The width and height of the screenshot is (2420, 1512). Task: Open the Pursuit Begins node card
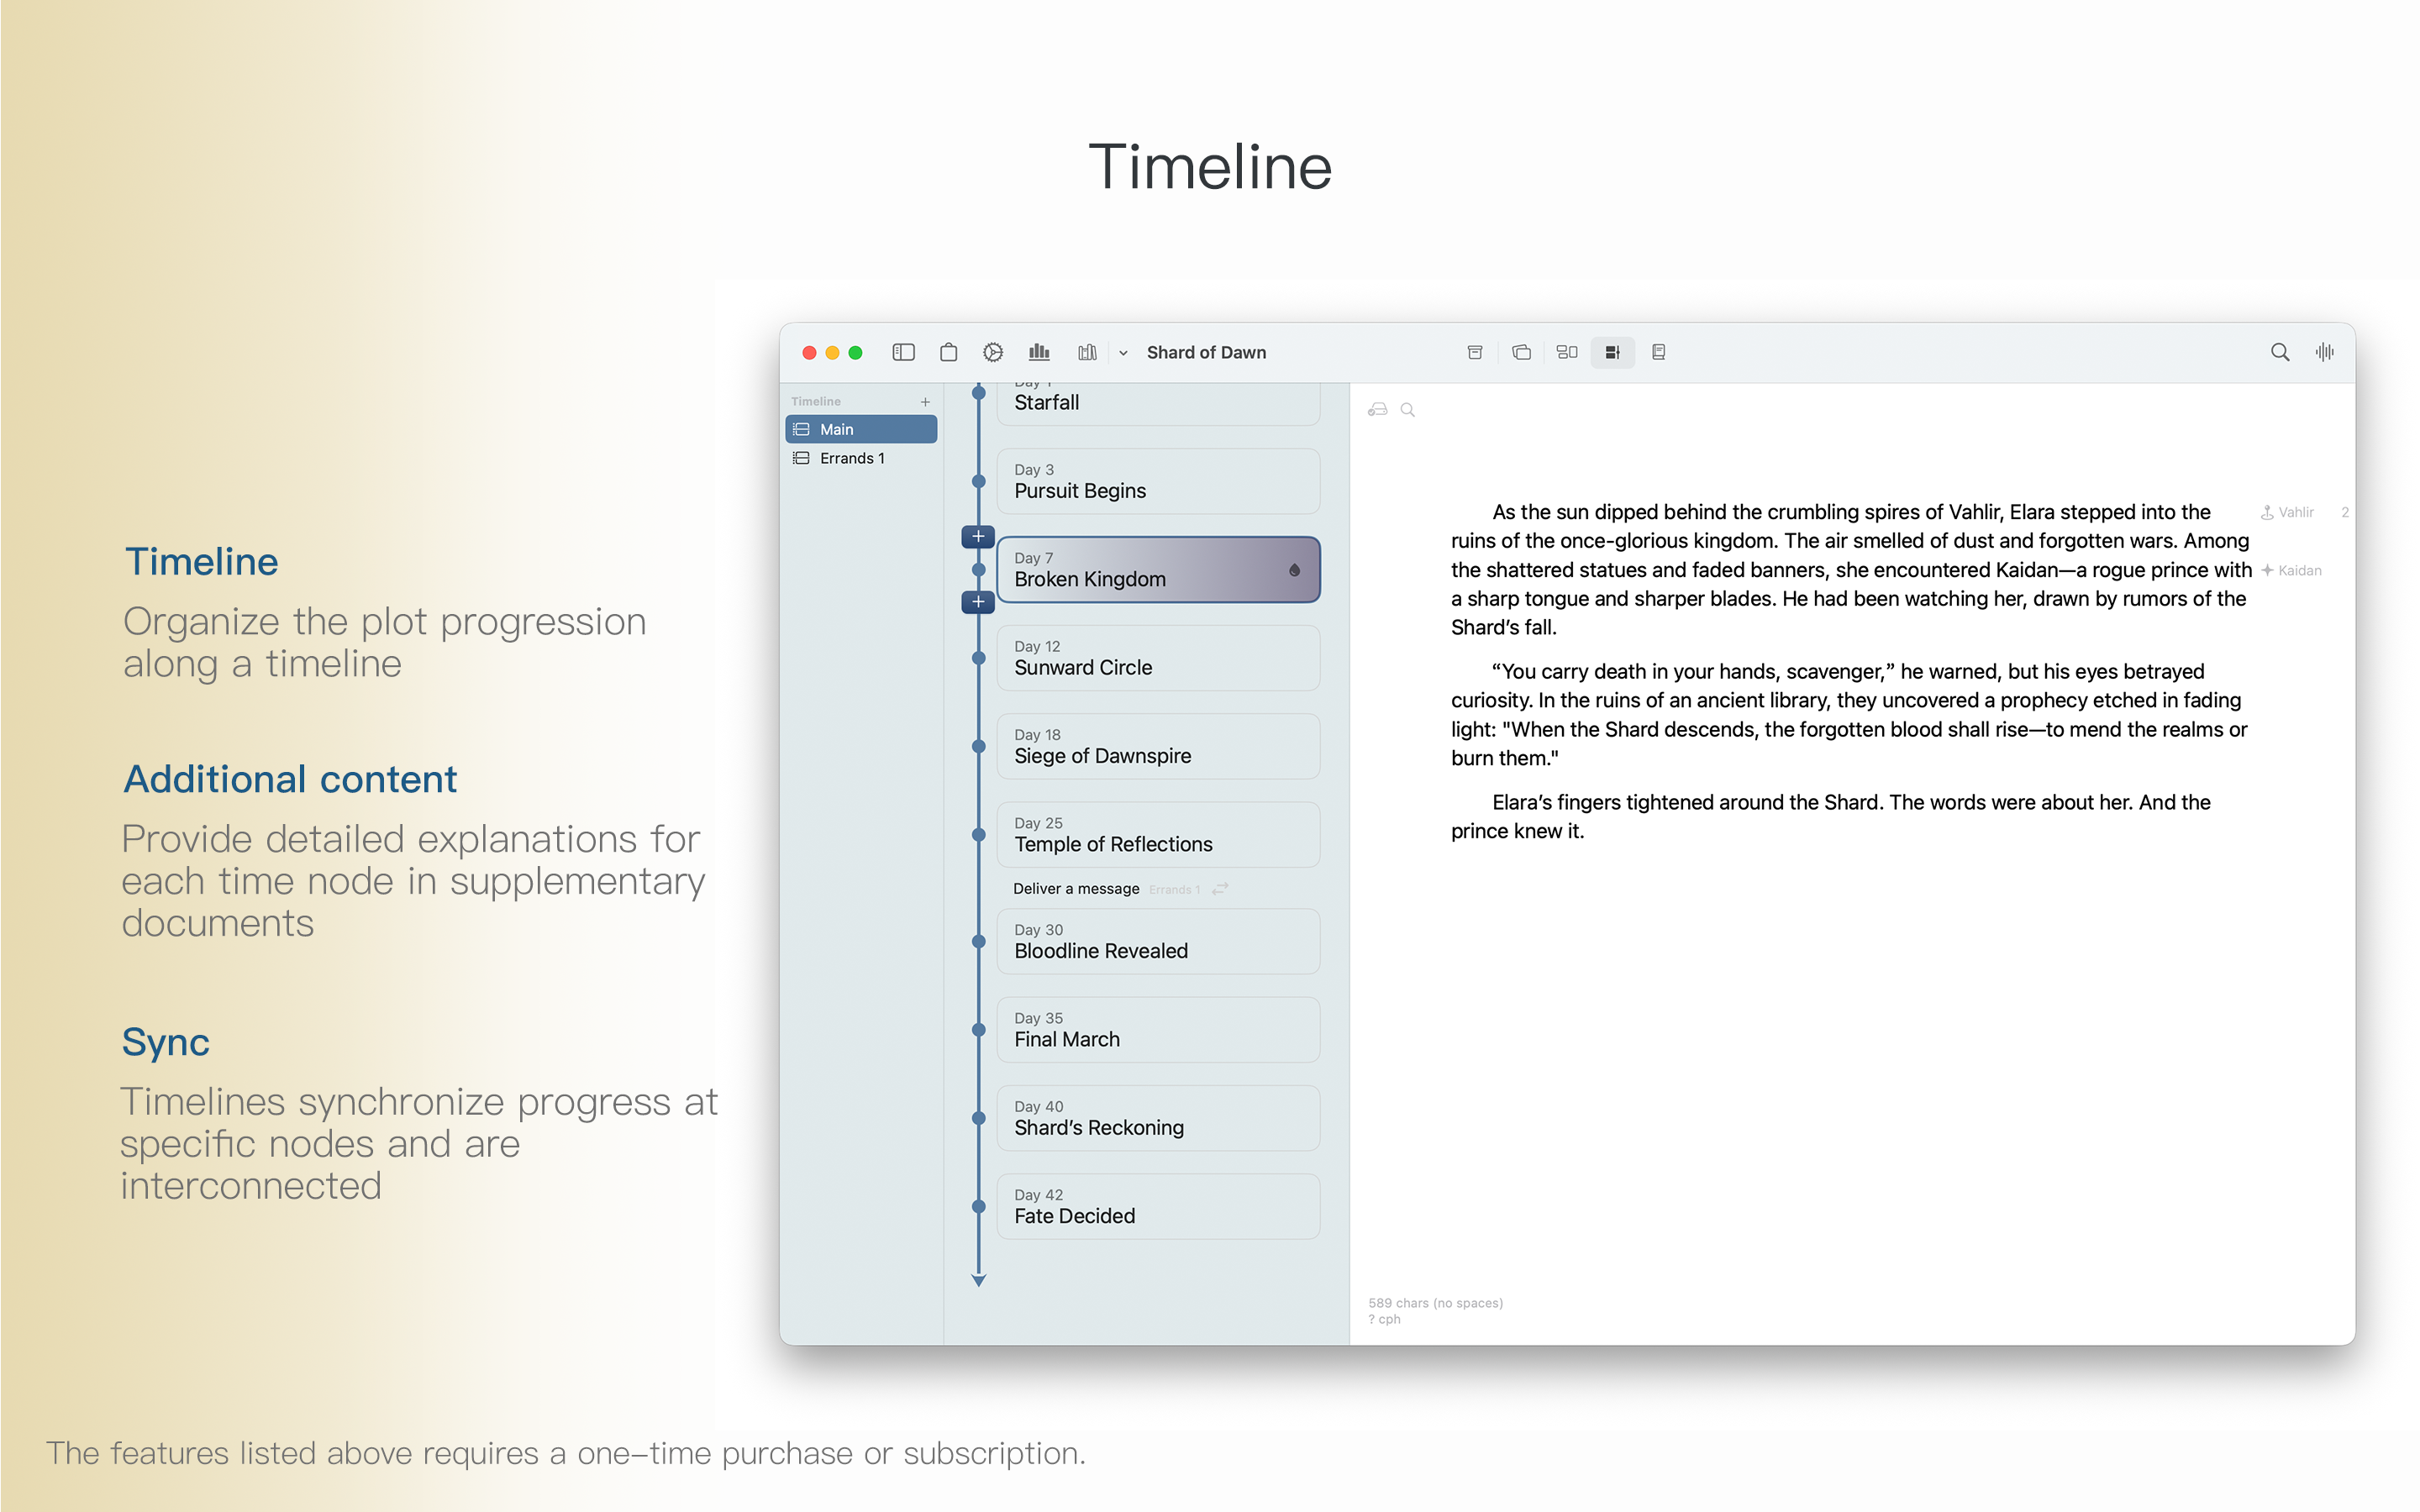1158,481
